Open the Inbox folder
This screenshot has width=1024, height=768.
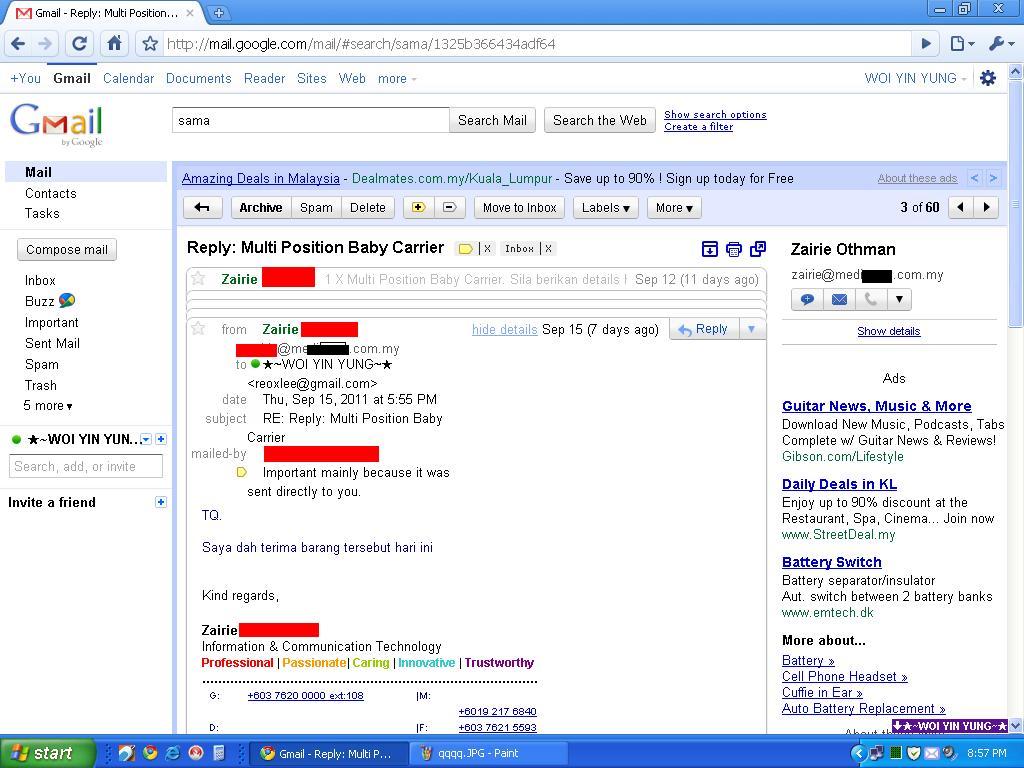click(x=40, y=280)
